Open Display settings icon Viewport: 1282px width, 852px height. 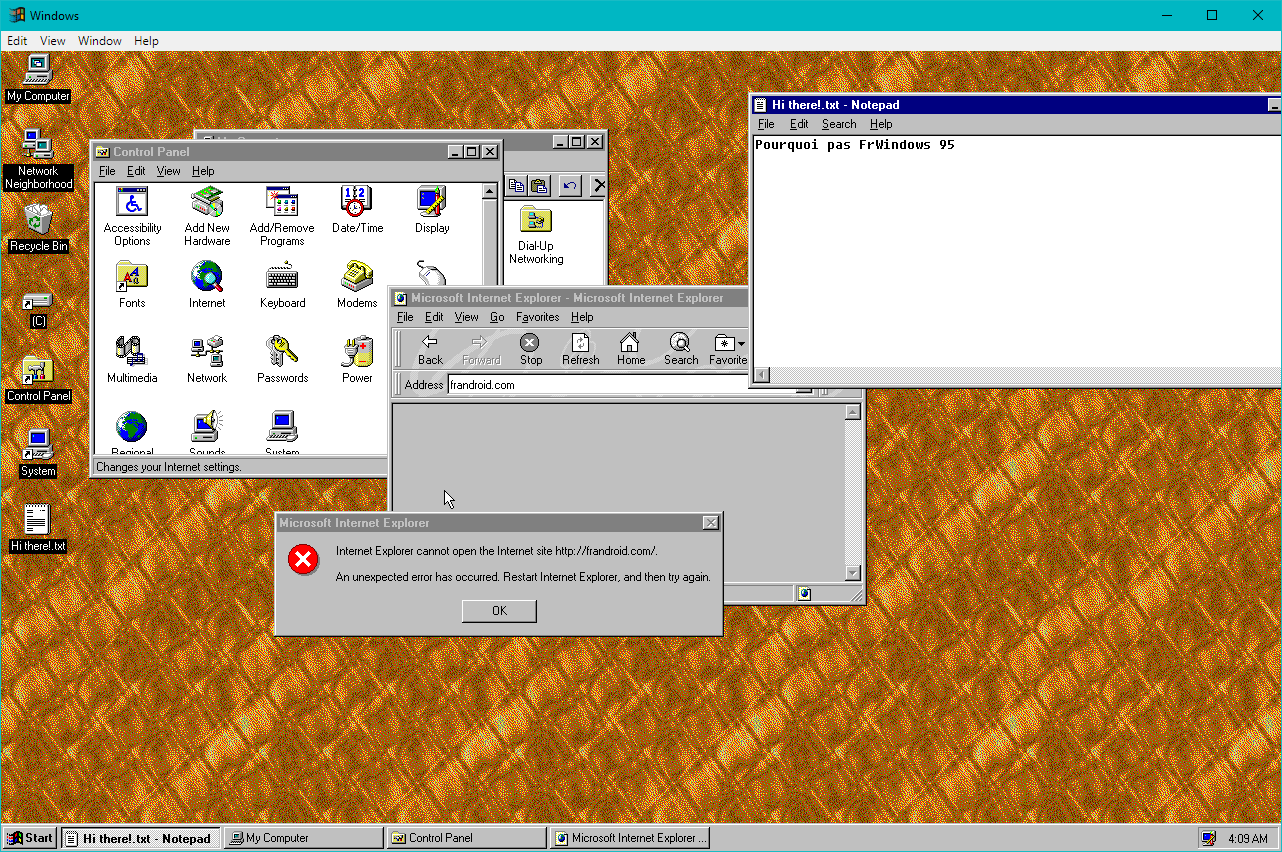click(x=432, y=210)
